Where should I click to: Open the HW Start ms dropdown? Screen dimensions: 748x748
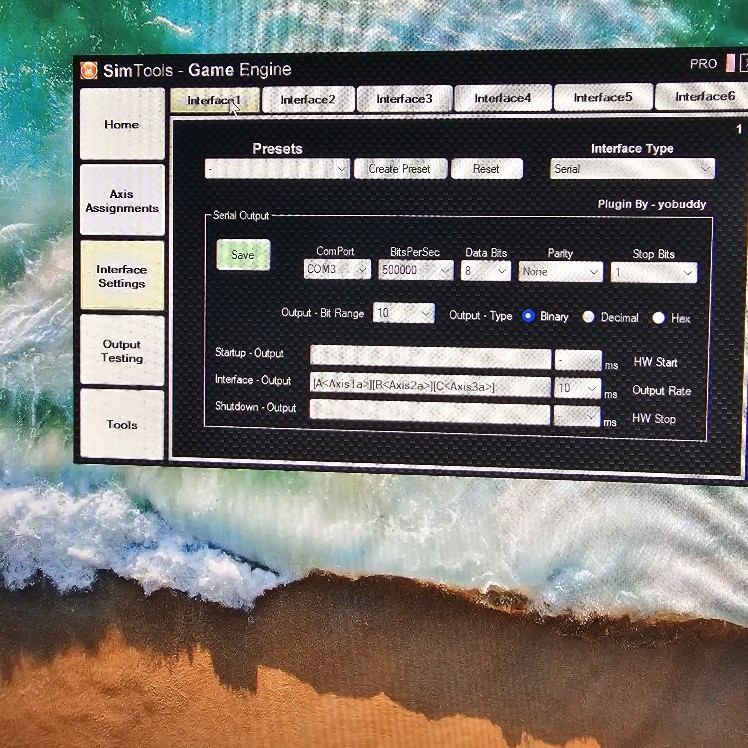click(578, 361)
